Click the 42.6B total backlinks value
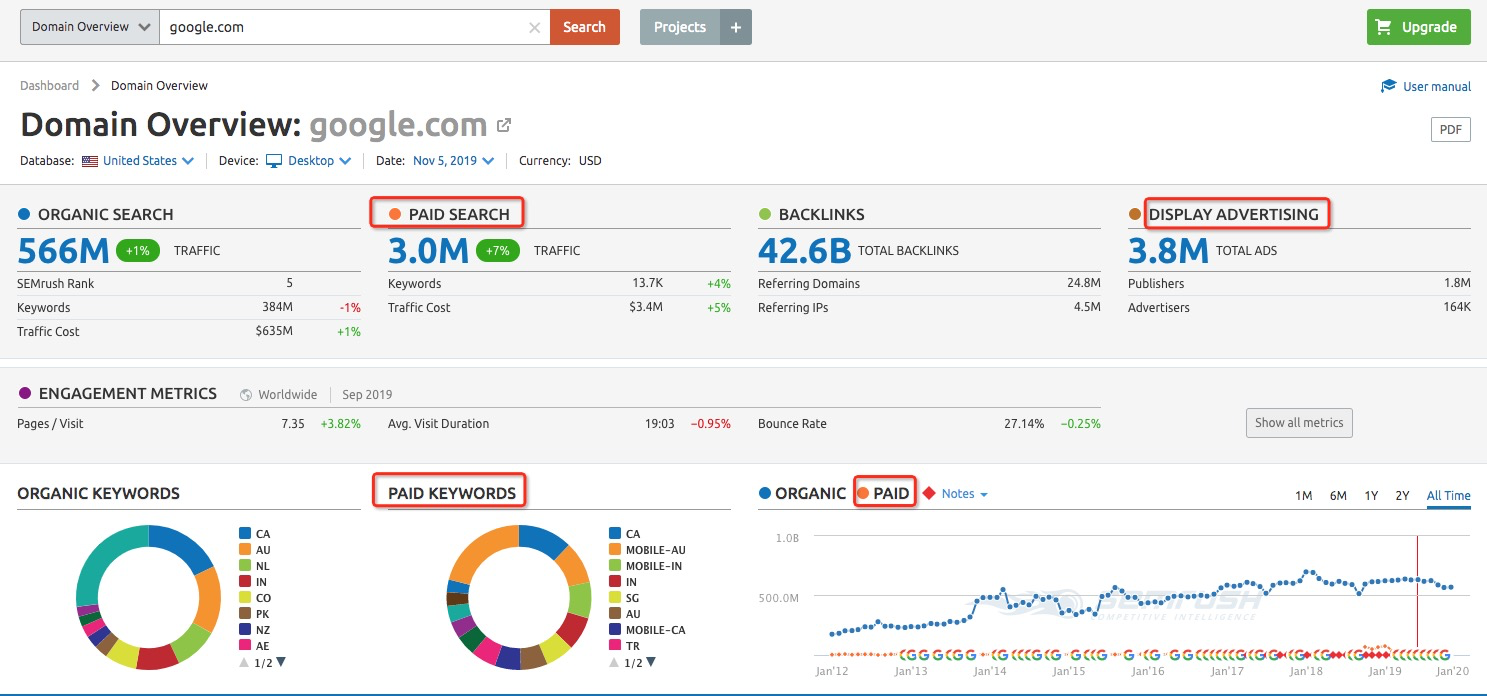The image size is (1487, 696). (x=804, y=250)
